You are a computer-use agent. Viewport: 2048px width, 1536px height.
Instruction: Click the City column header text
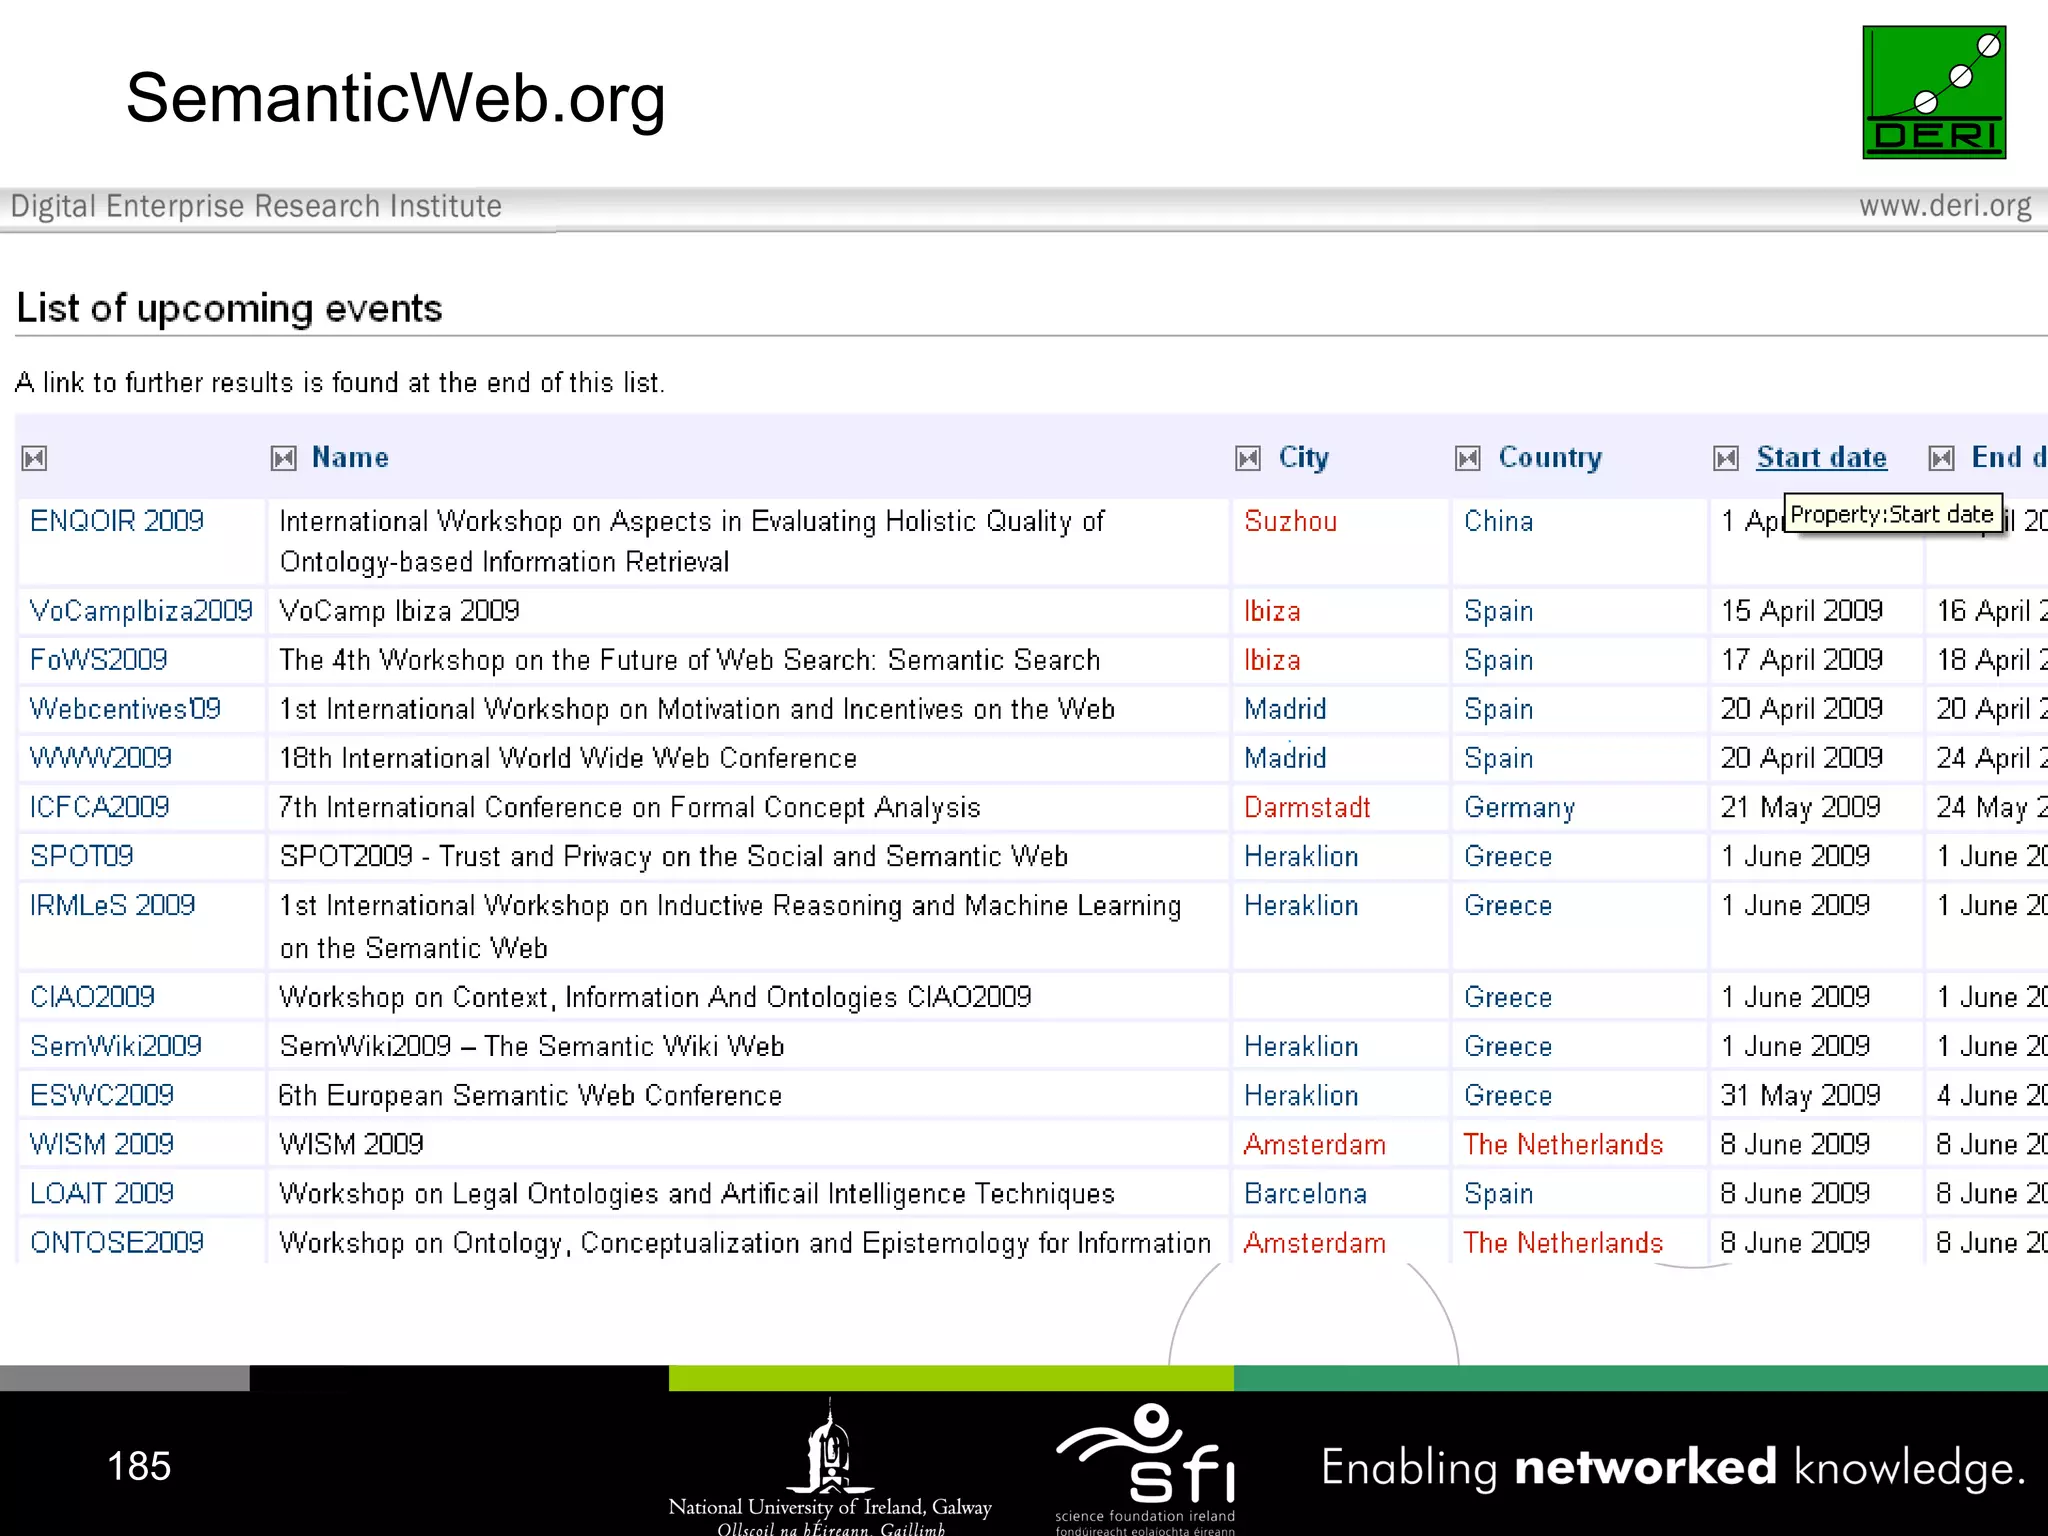coord(1303,457)
